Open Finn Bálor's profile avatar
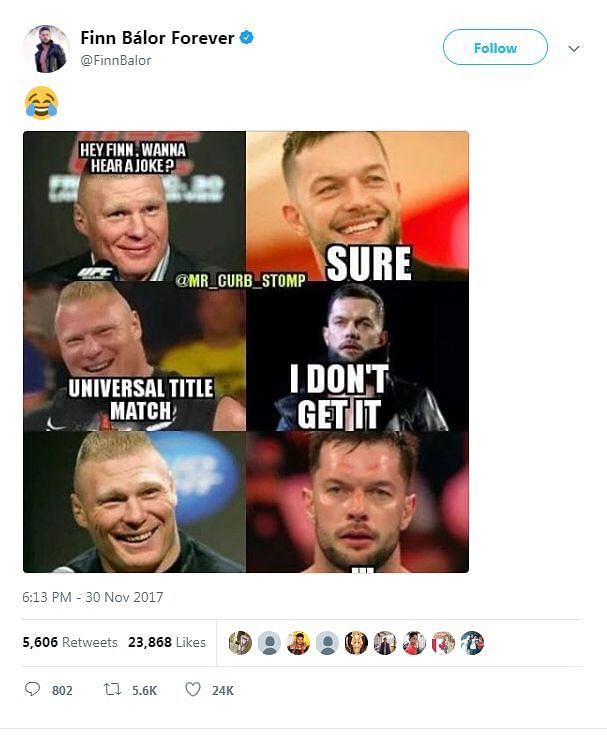This screenshot has height=737, width=607. pyautogui.click(x=45, y=49)
